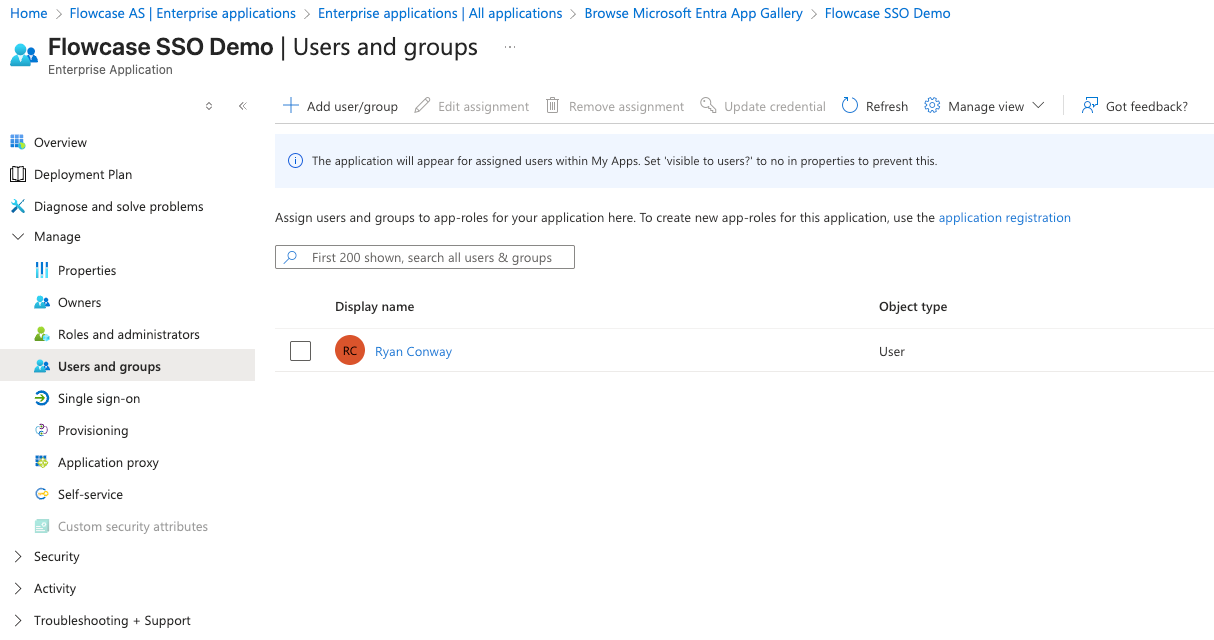Viewport: 1214px width, 640px height.
Task: Tick the checkbox for Ryan Conway
Action: [300, 351]
